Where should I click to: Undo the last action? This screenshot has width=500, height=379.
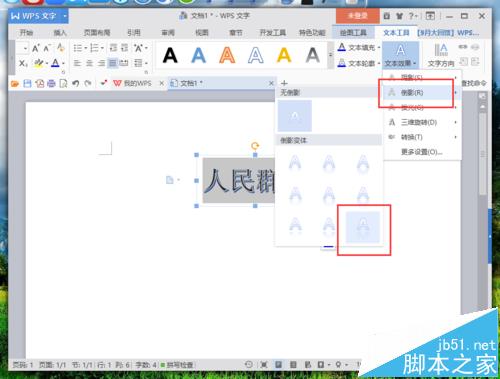click(x=76, y=83)
